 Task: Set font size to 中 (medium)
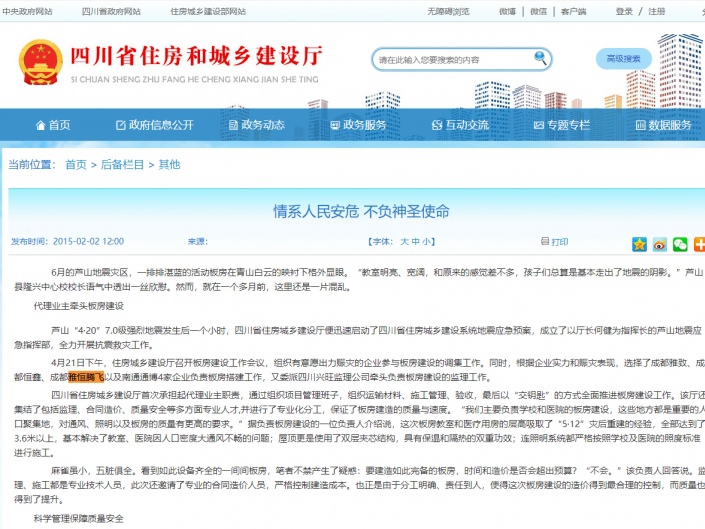click(x=415, y=242)
